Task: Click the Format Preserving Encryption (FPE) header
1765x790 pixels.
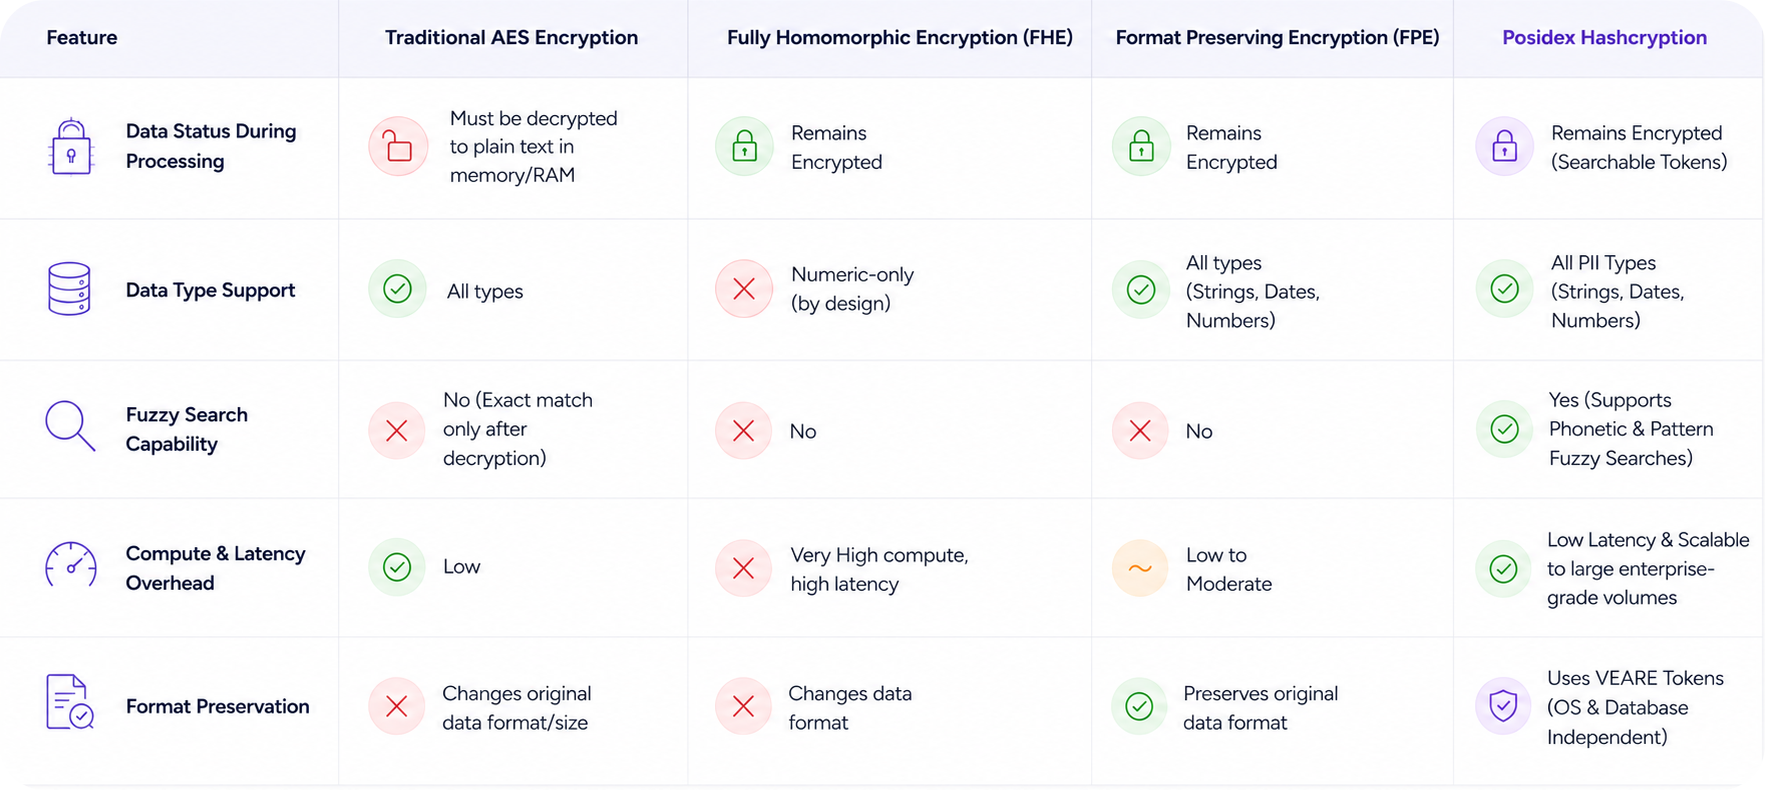Action: coord(1277,37)
